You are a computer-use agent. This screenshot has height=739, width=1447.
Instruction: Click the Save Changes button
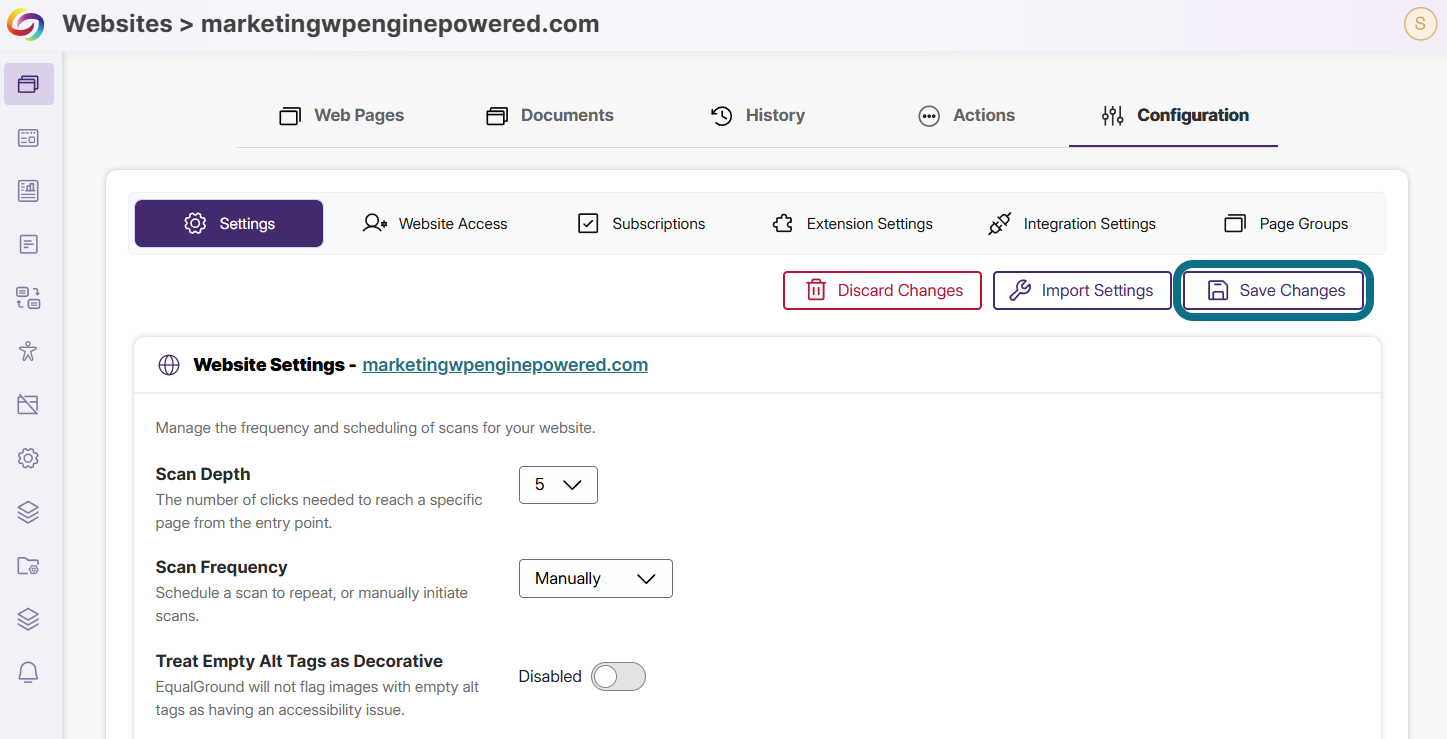coord(1274,291)
